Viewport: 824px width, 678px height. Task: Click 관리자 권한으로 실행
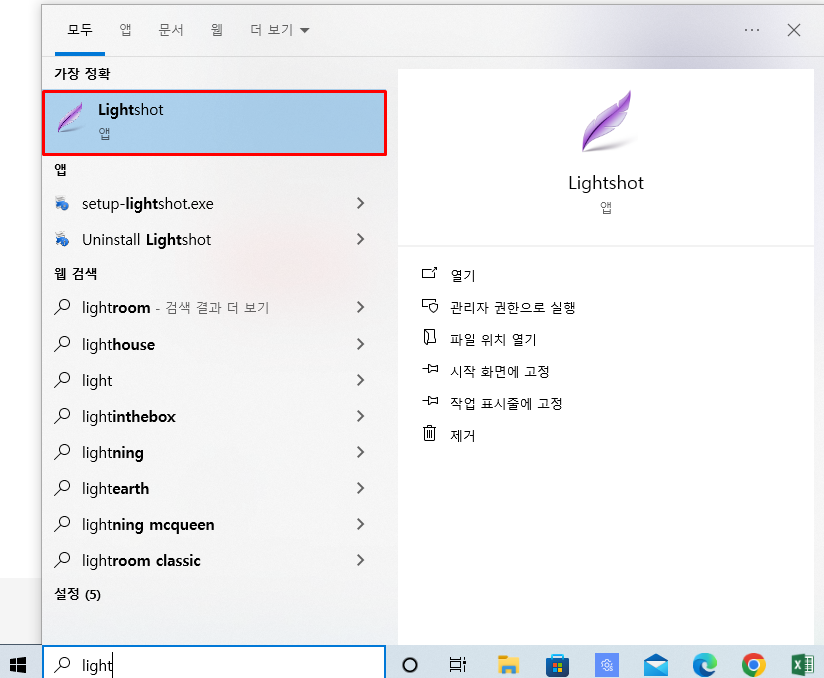coord(513,307)
